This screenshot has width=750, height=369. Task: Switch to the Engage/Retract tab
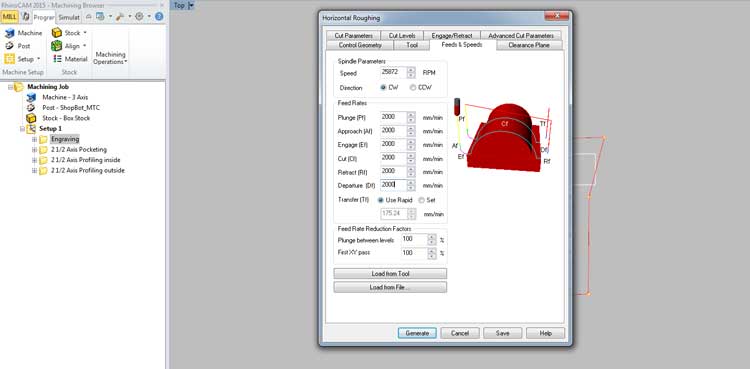pos(452,36)
